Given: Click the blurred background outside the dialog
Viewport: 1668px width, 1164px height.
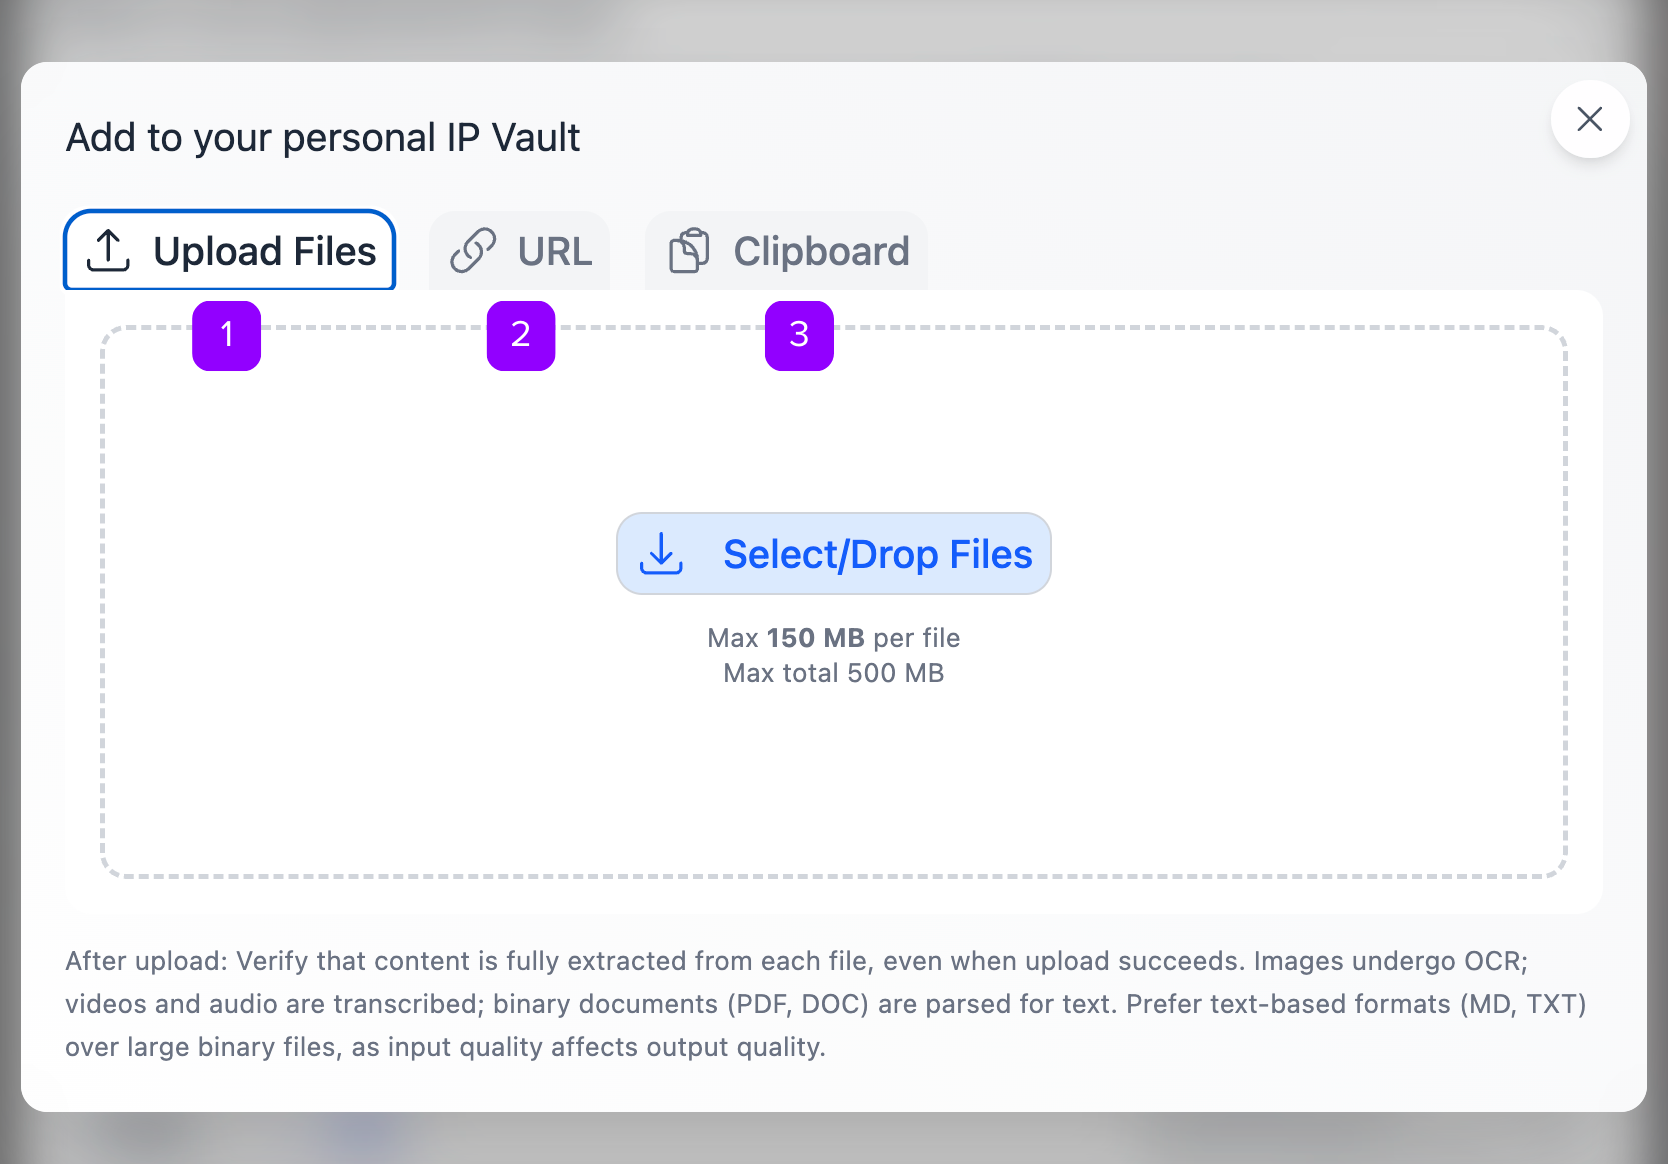Looking at the screenshot, I should [834, 25].
